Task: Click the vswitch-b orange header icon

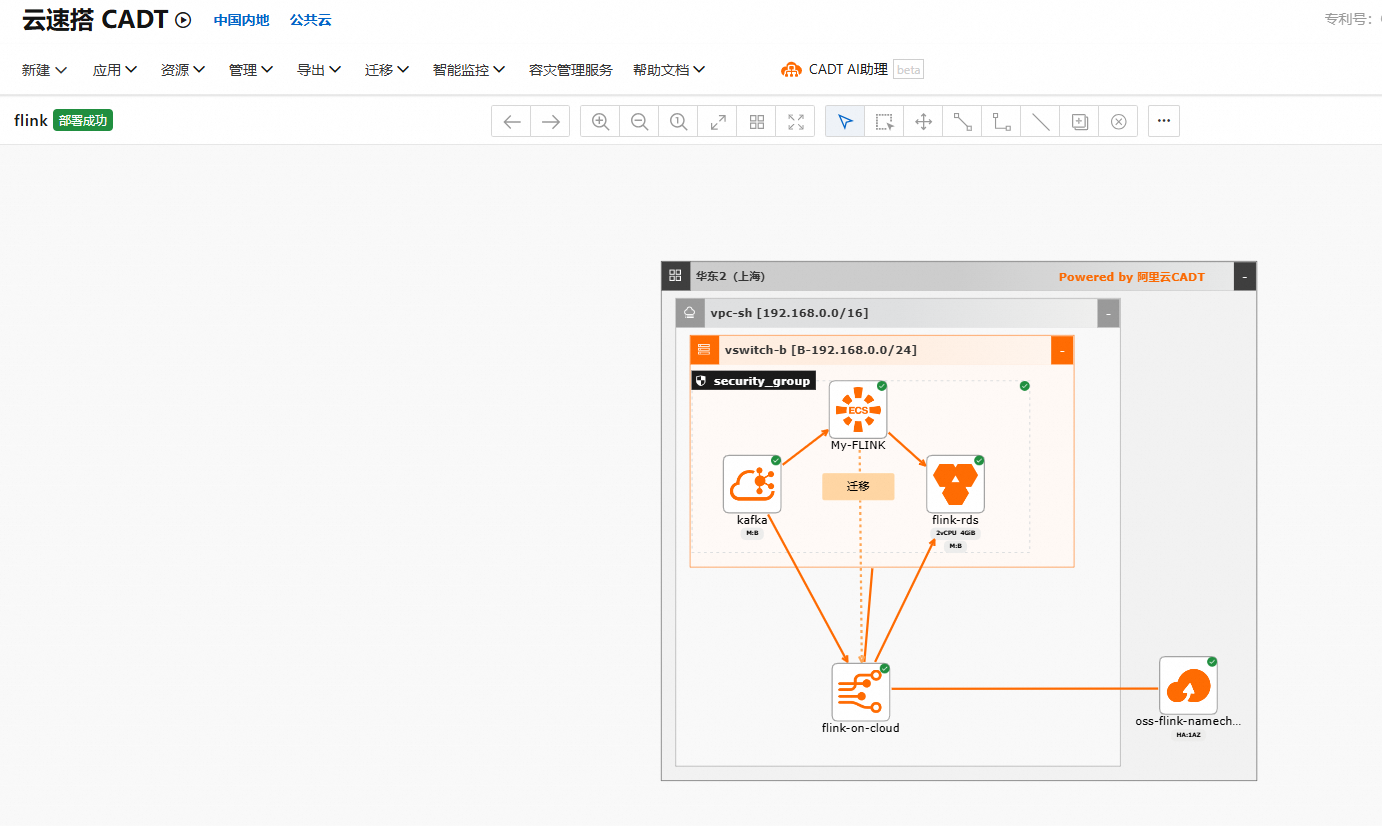Action: point(704,350)
